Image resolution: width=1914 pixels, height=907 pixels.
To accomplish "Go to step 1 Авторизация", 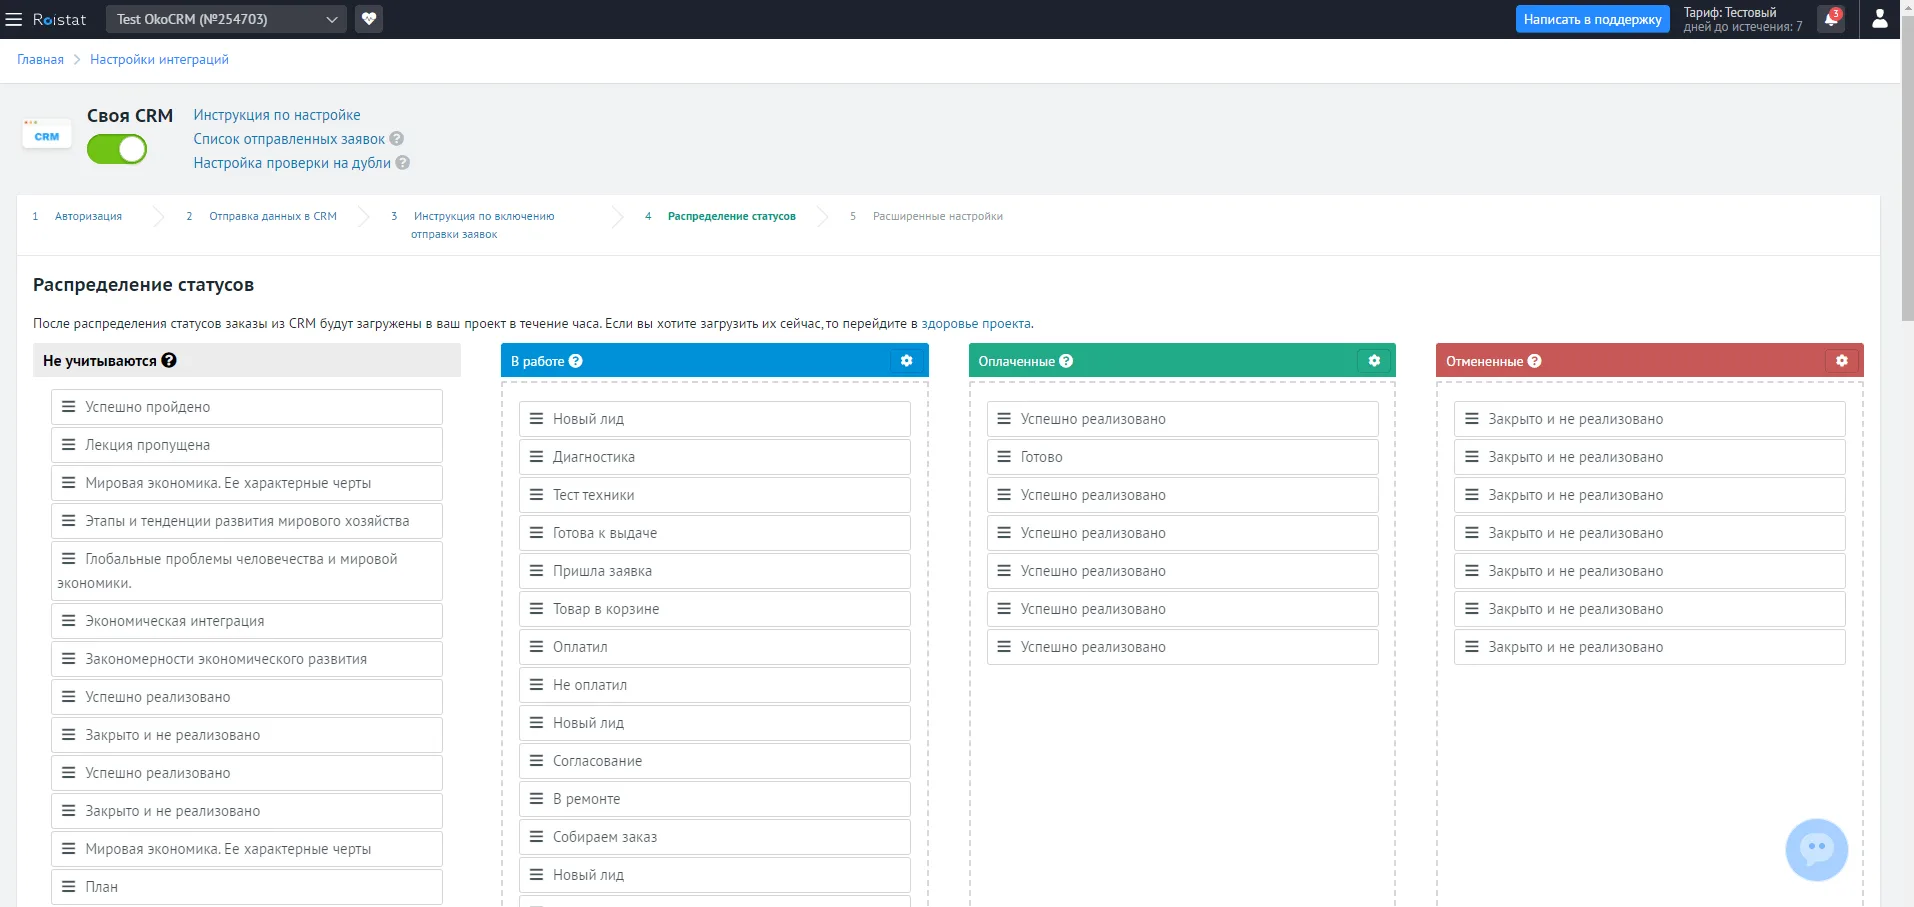I will (x=88, y=216).
